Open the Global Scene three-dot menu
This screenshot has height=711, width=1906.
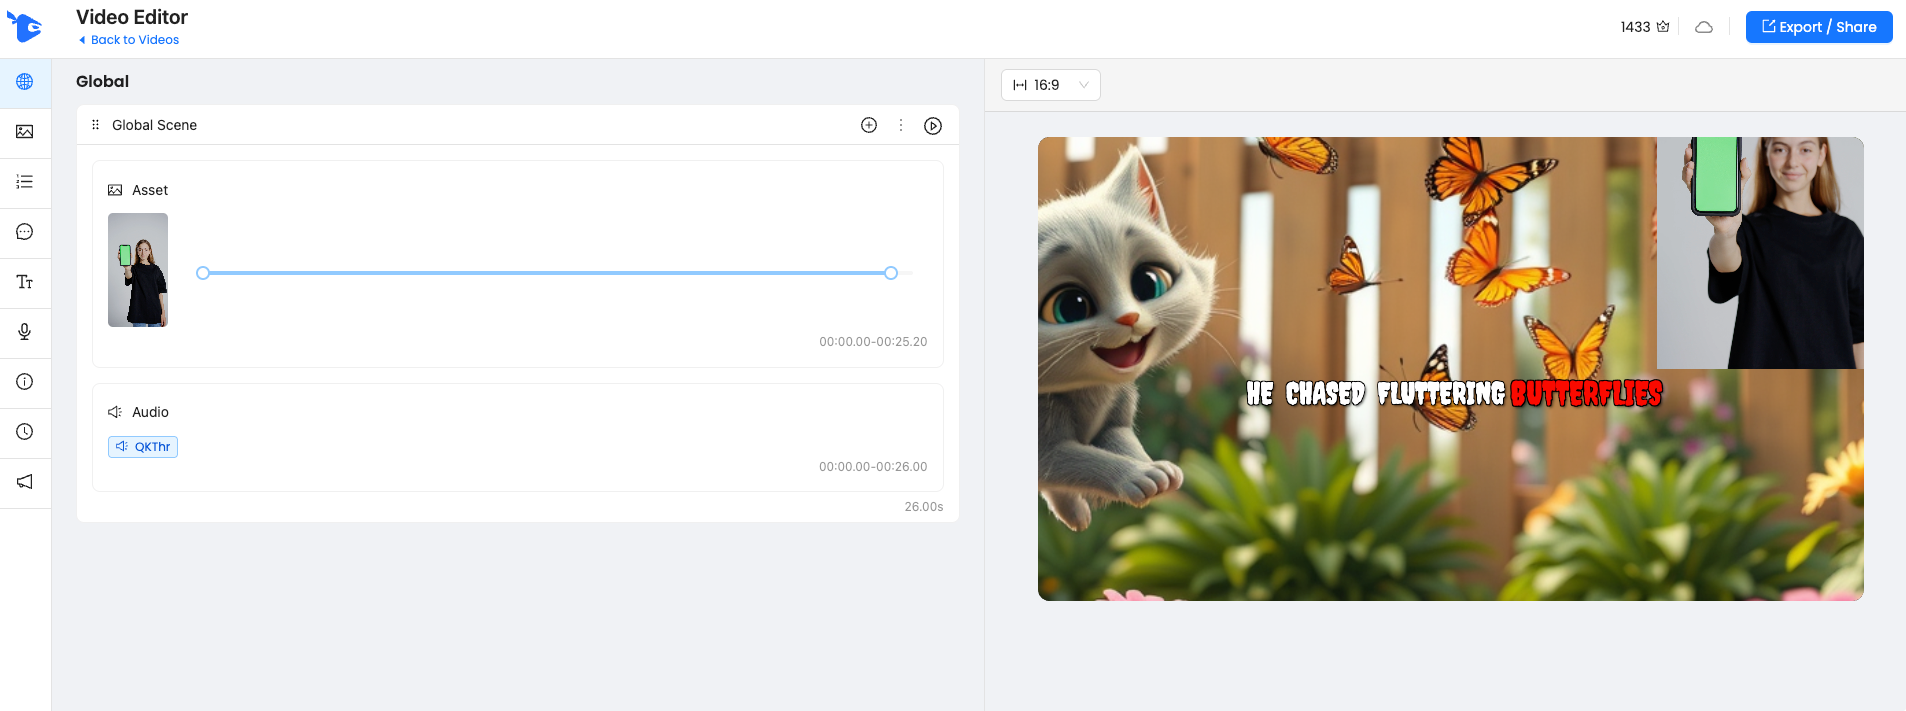pyautogui.click(x=901, y=125)
